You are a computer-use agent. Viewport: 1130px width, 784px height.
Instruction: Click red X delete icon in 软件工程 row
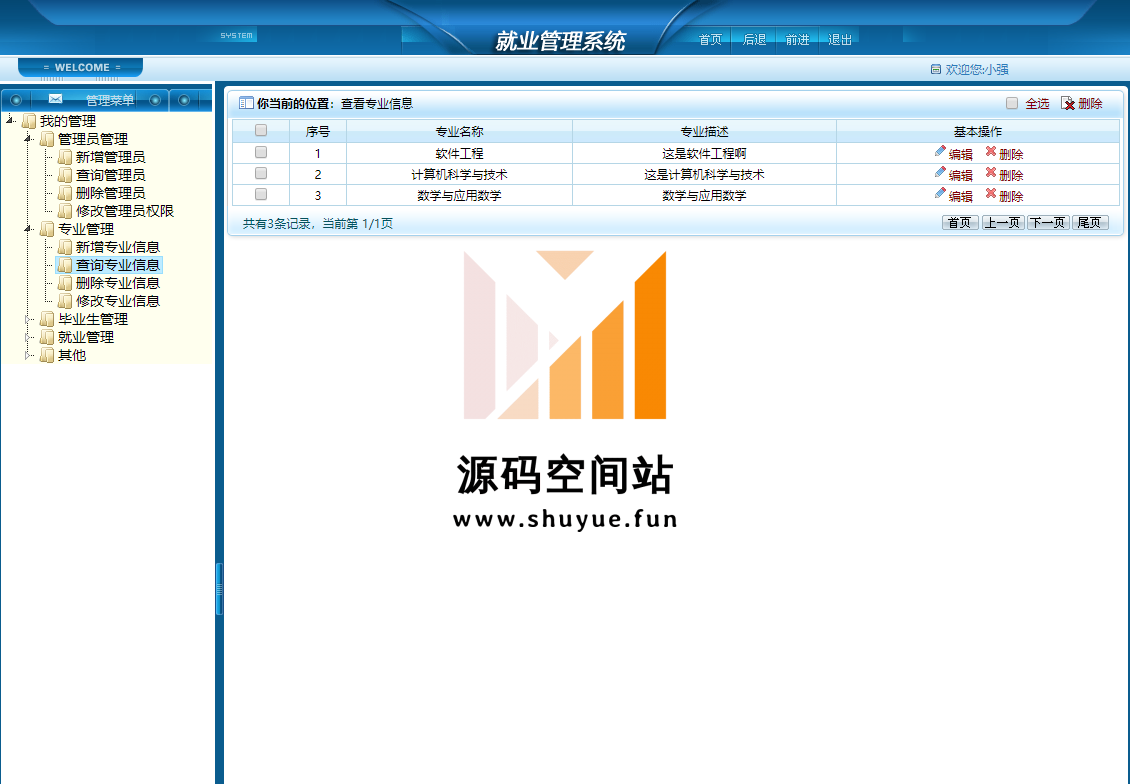(x=991, y=151)
